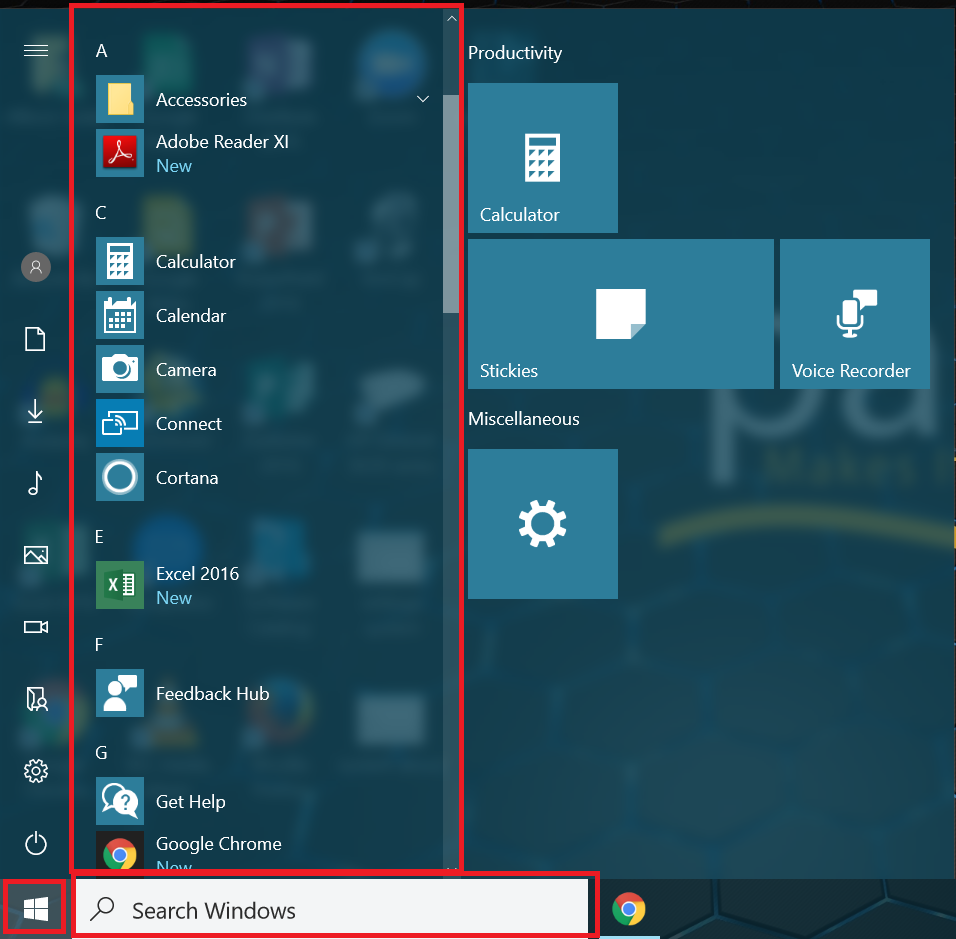Open the Videos camera sidebar icon

[x=36, y=627]
